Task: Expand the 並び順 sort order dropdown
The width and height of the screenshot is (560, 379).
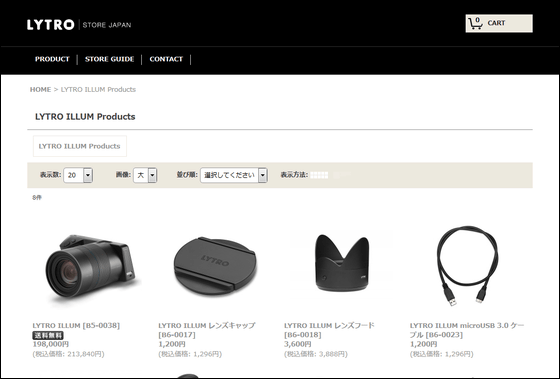Action: point(234,175)
